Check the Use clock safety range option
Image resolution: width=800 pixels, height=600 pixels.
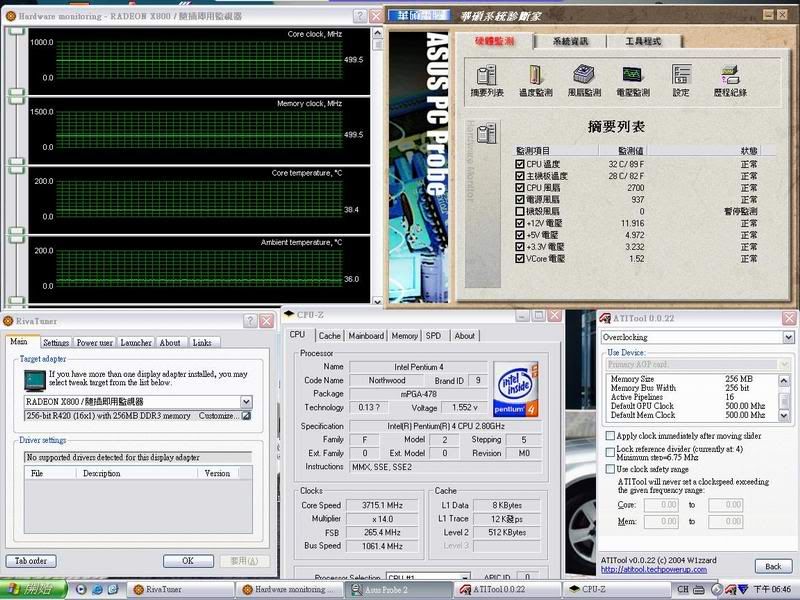click(x=611, y=469)
